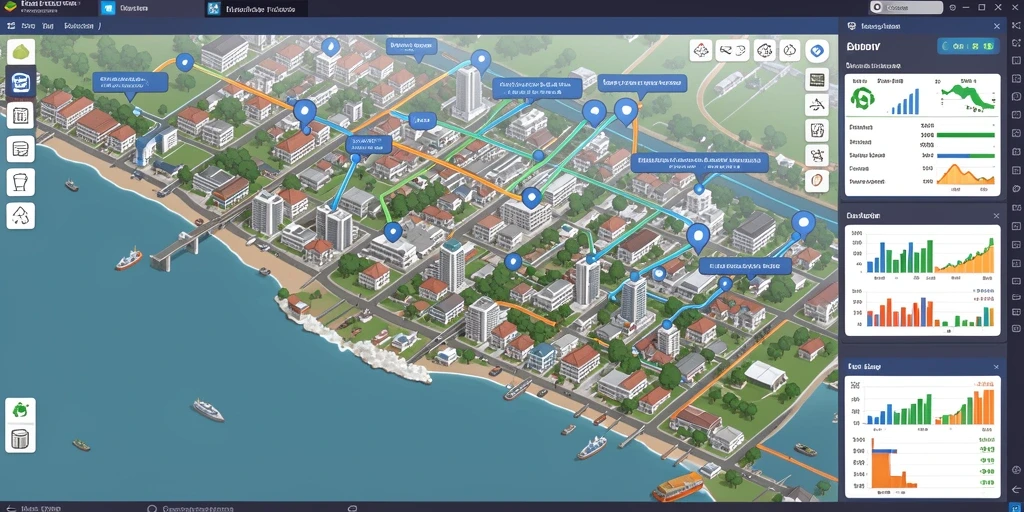Click the recycle triangle icon in left toolbar
This screenshot has width=1024, height=512.
click(x=21, y=216)
